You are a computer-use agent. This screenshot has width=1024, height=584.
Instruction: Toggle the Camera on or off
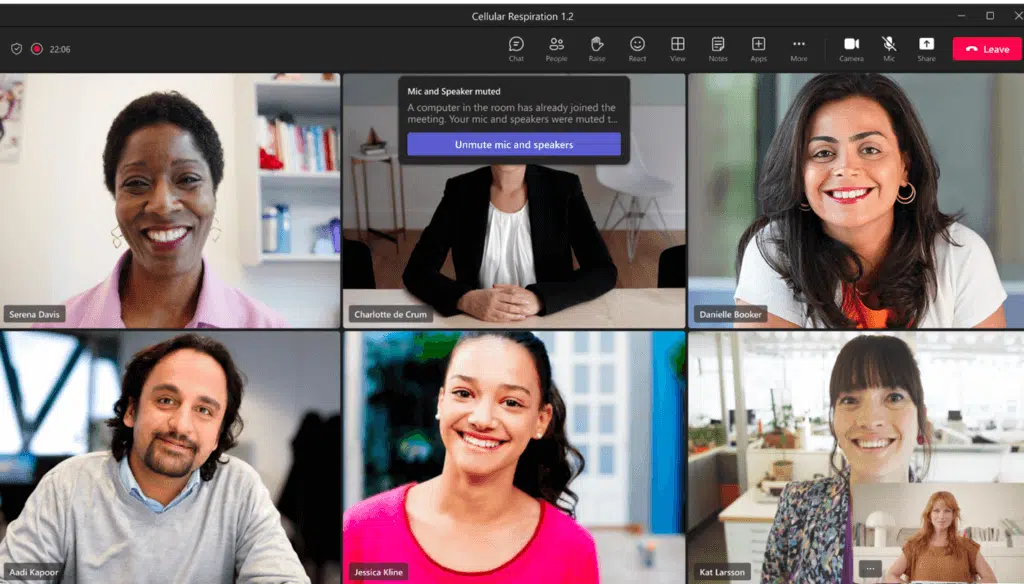click(852, 49)
